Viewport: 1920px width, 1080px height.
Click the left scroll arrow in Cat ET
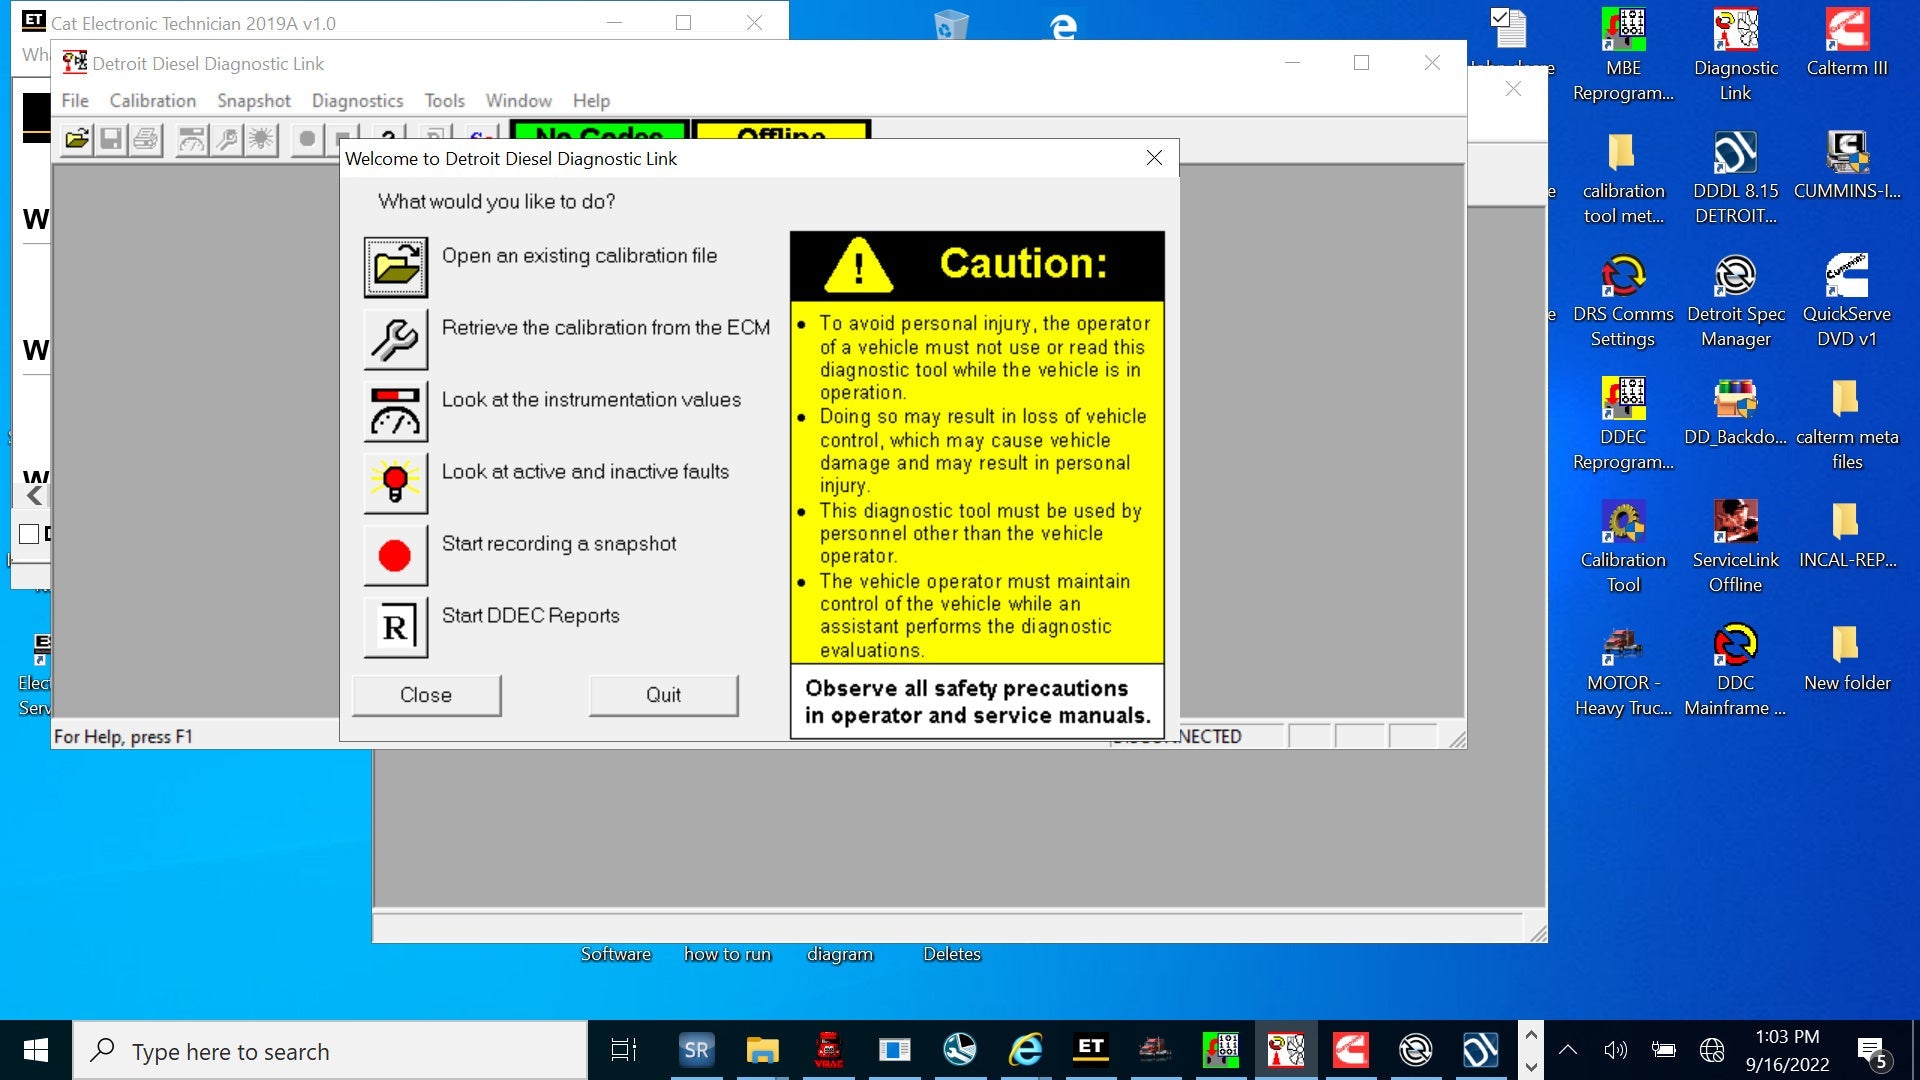[x=35, y=495]
